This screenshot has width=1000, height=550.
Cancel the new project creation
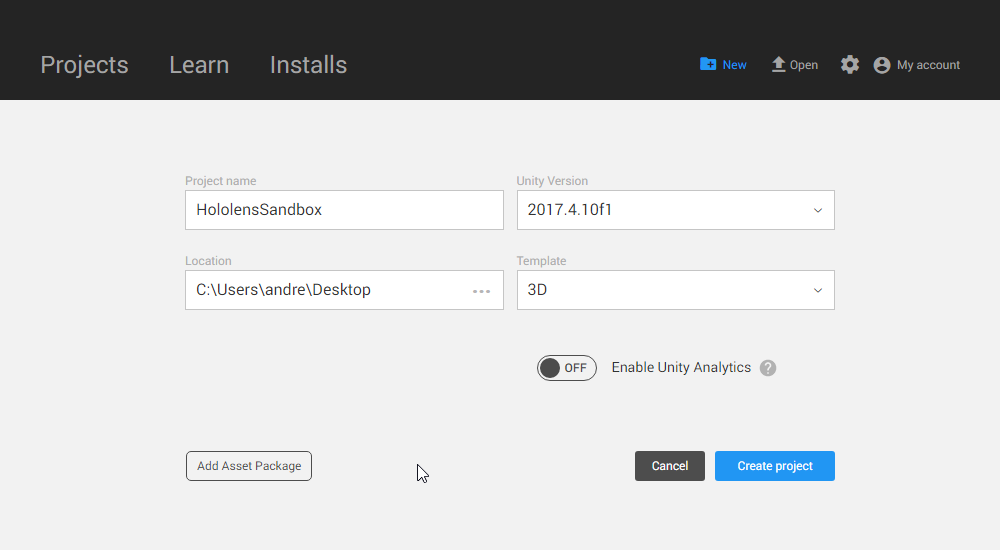point(669,466)
